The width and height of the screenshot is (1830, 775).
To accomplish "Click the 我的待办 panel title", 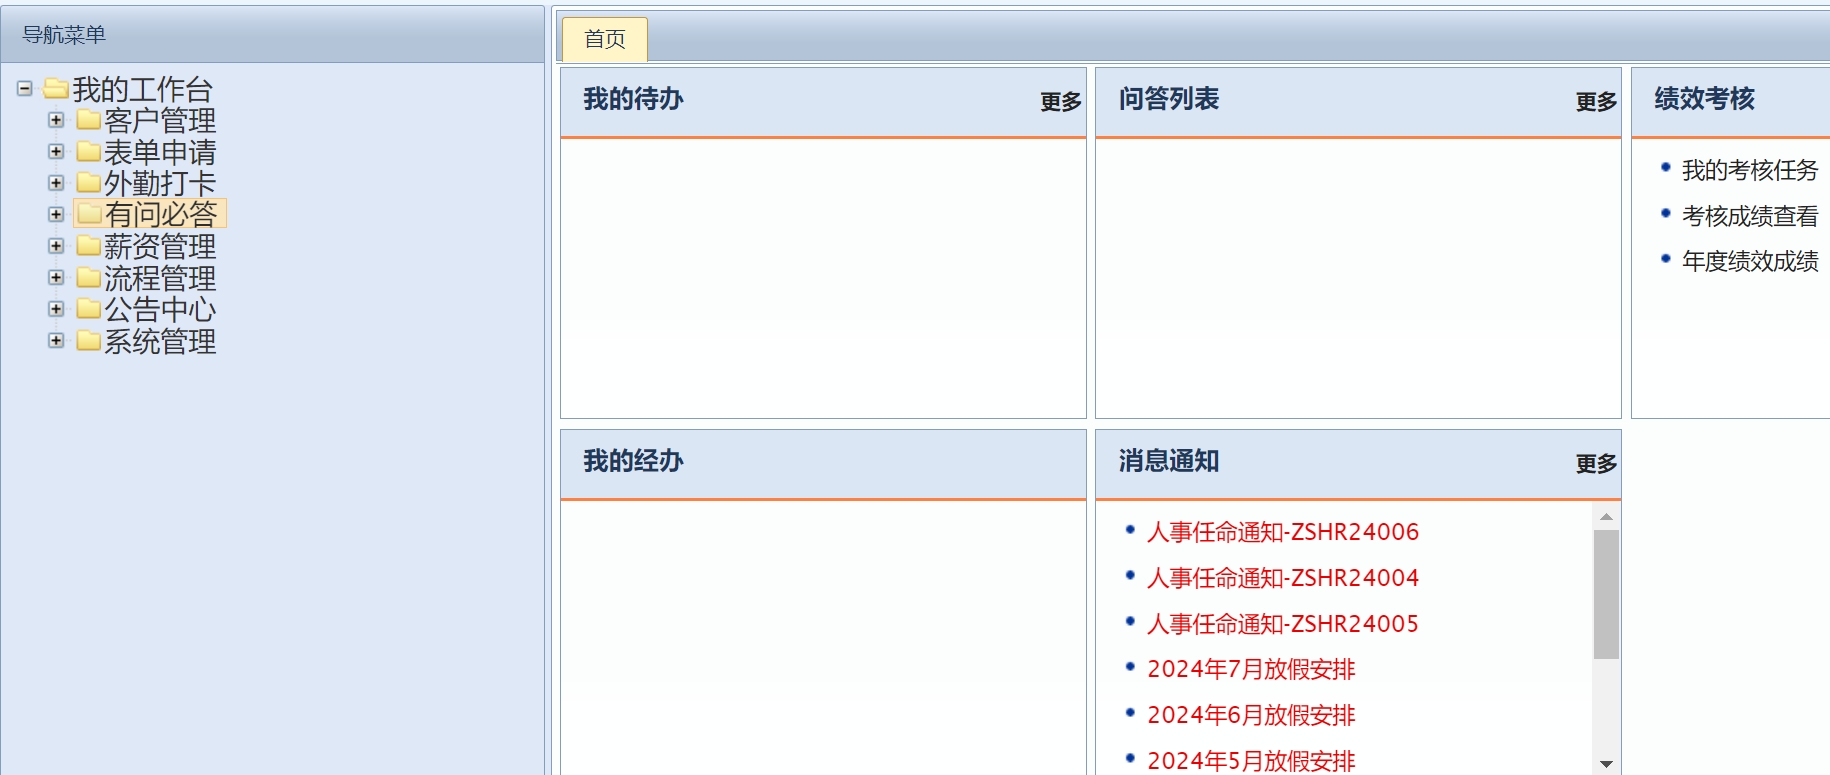I will click(633, 99).
